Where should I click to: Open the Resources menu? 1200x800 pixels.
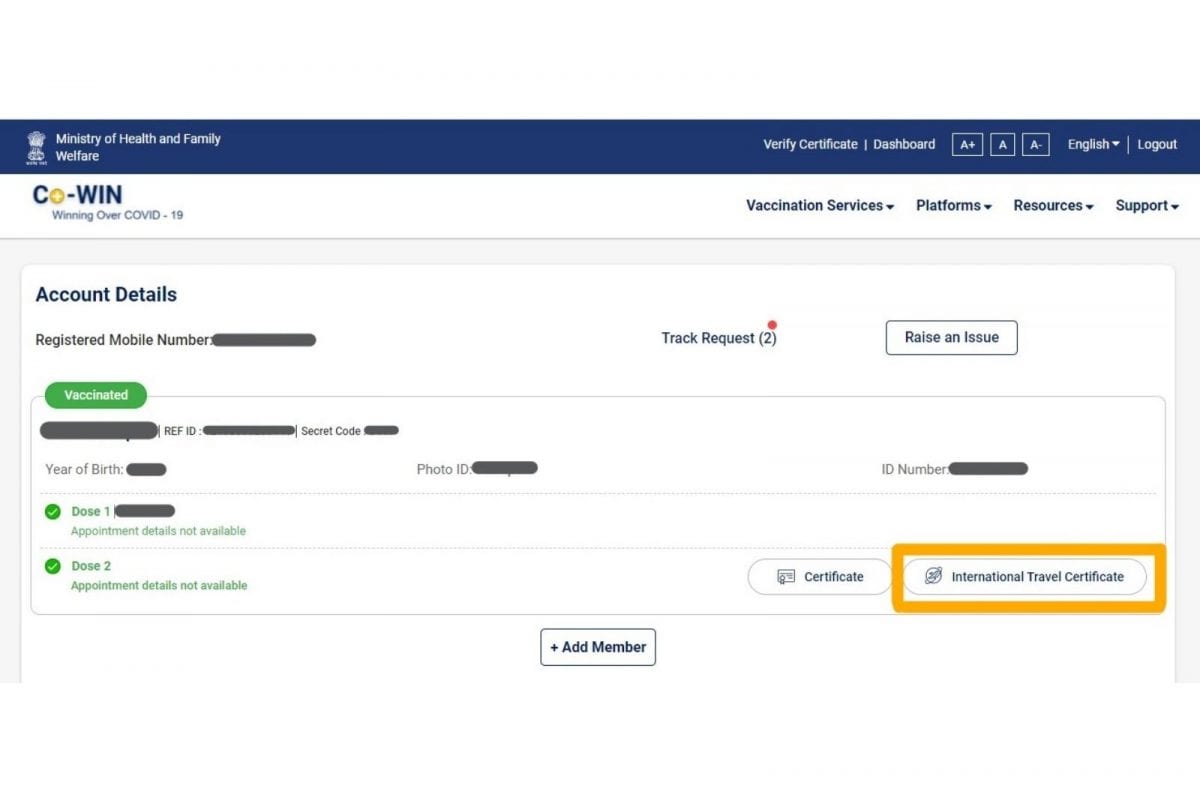click(x=1053, y=206)
